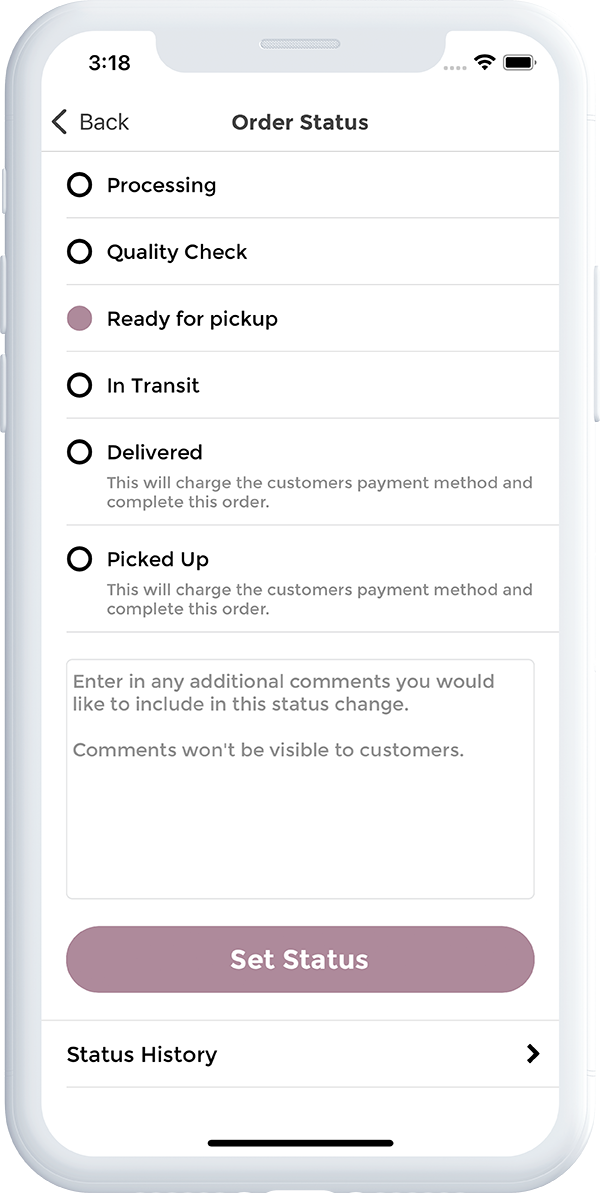Tap the status bar clock showing 3:18
This screenshot has width=600, height=1193.
pyautogui.click(x=109, y=62)
